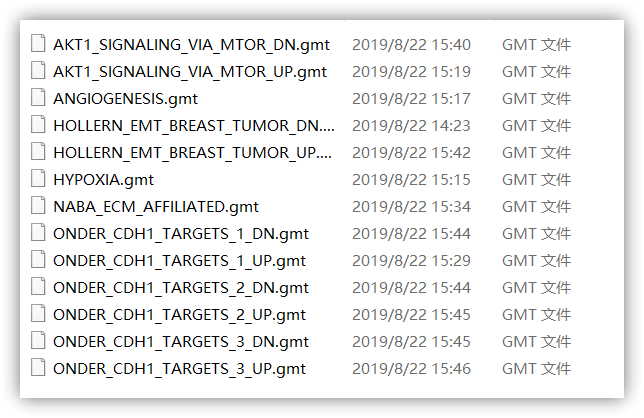Viewport: 644px width, 418px height.
Task: Select the HOLLERN_EMT_BREAST_TUMOR_DN file name
Action: pyautogui.click(x=194, y=126)
